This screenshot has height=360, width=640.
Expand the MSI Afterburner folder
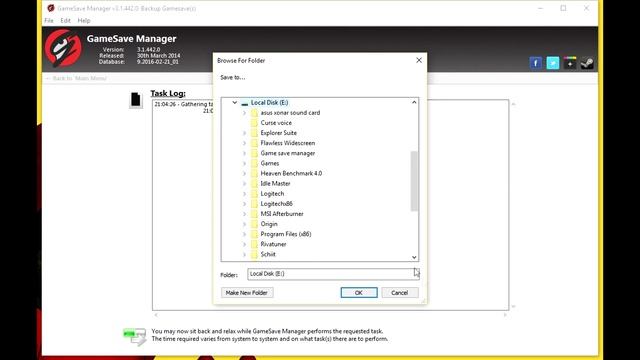click(244, 214)
